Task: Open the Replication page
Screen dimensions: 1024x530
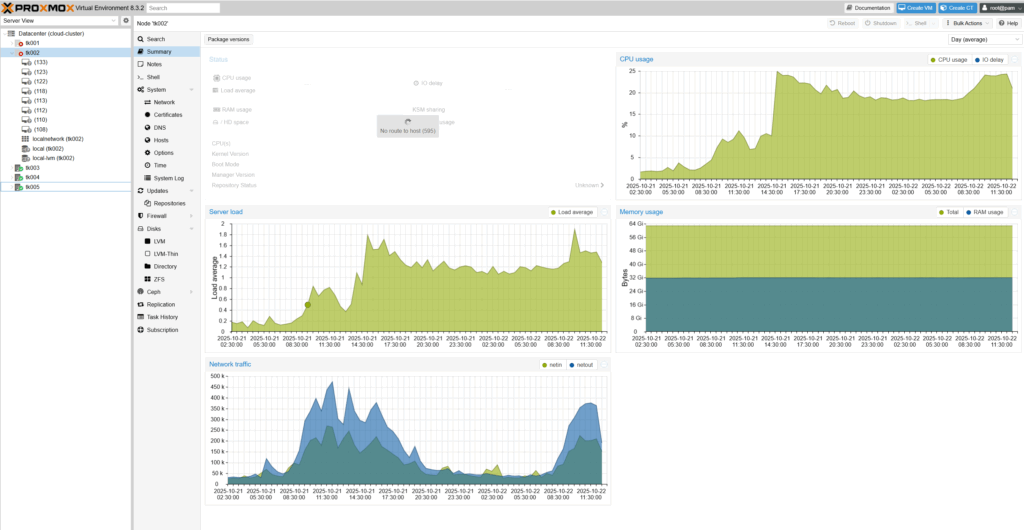Action: [160, 304]
